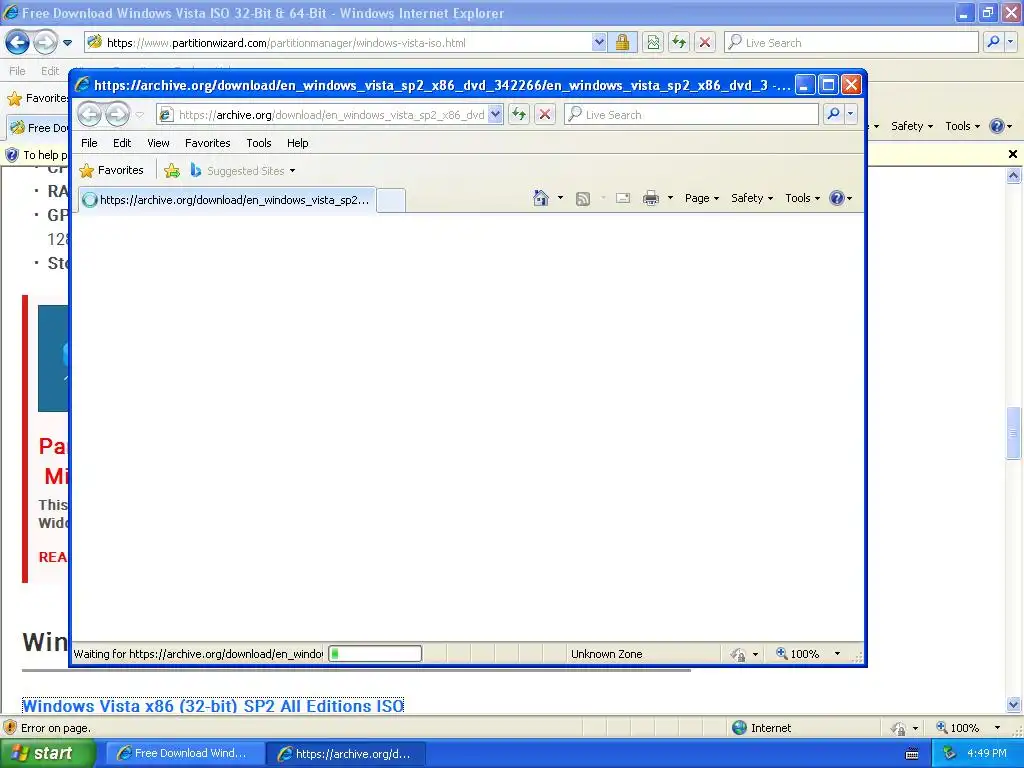Open zoom dropdown arrow in popup status bar
1024x768 pixels.
point(837,654)
